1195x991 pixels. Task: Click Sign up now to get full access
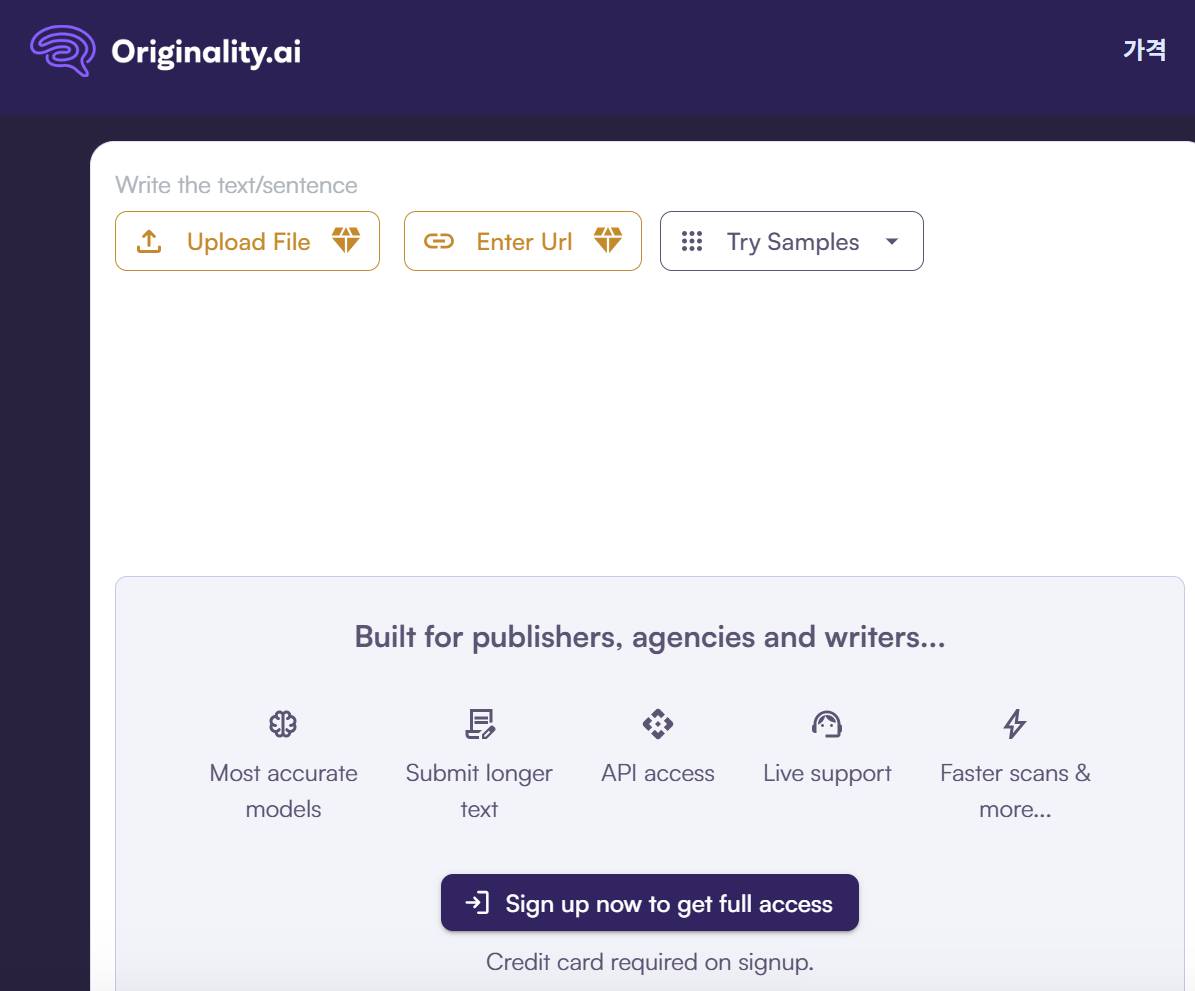(650, 903)
